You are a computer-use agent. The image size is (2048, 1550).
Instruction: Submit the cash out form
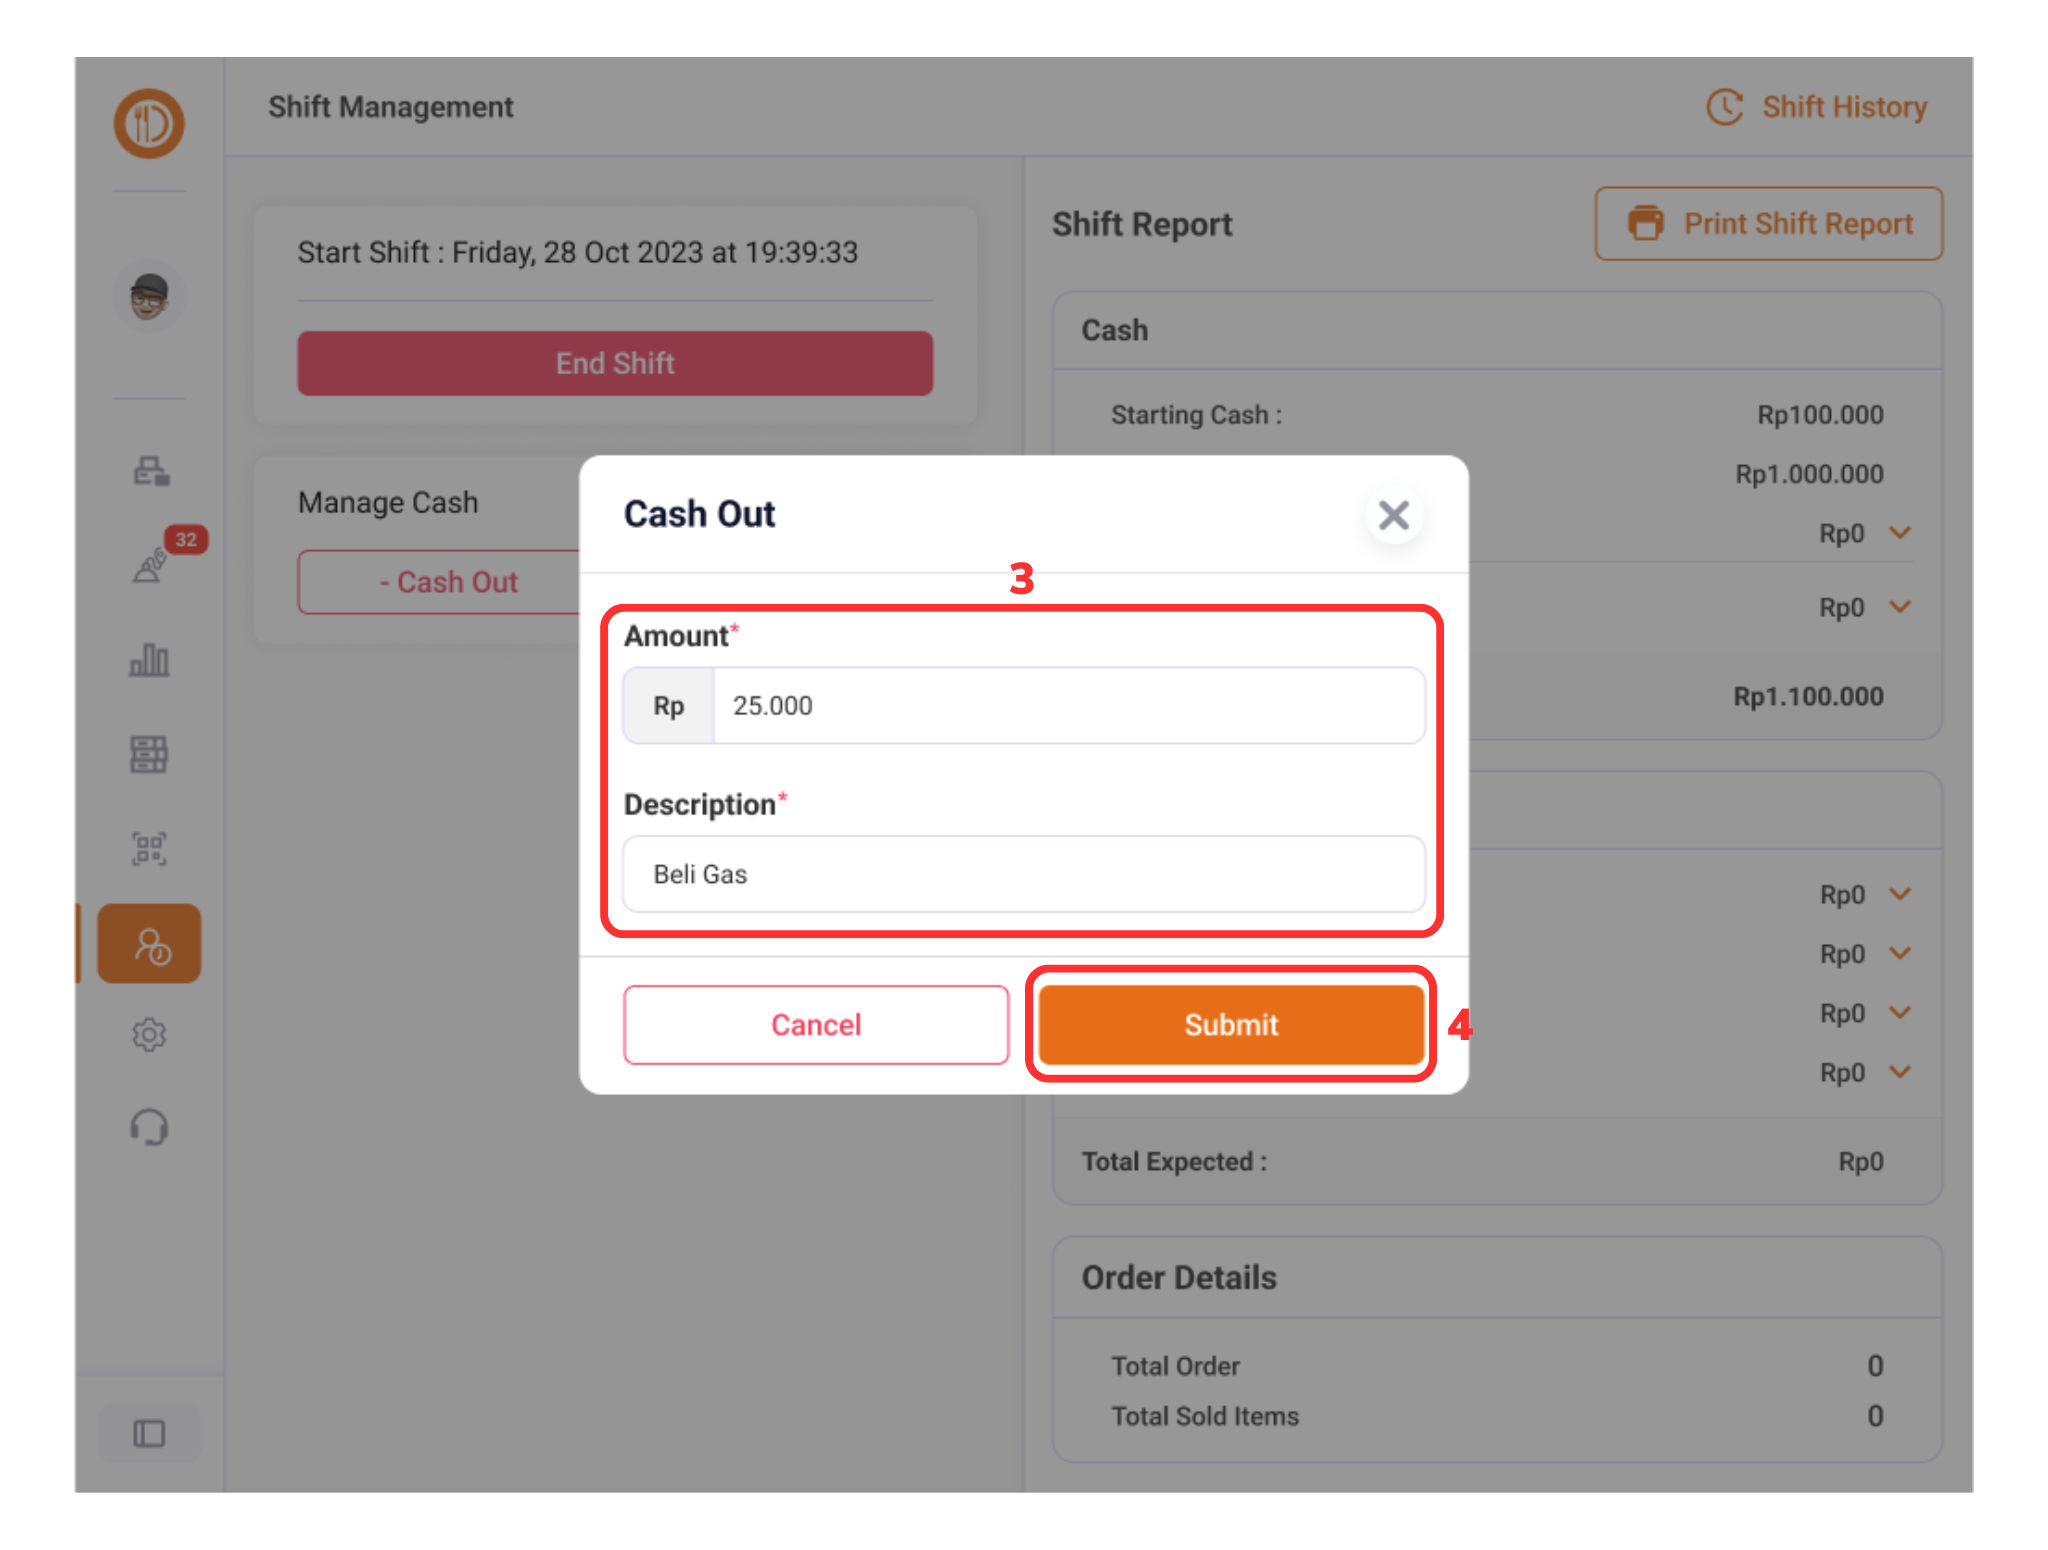pos(1231,1024)
